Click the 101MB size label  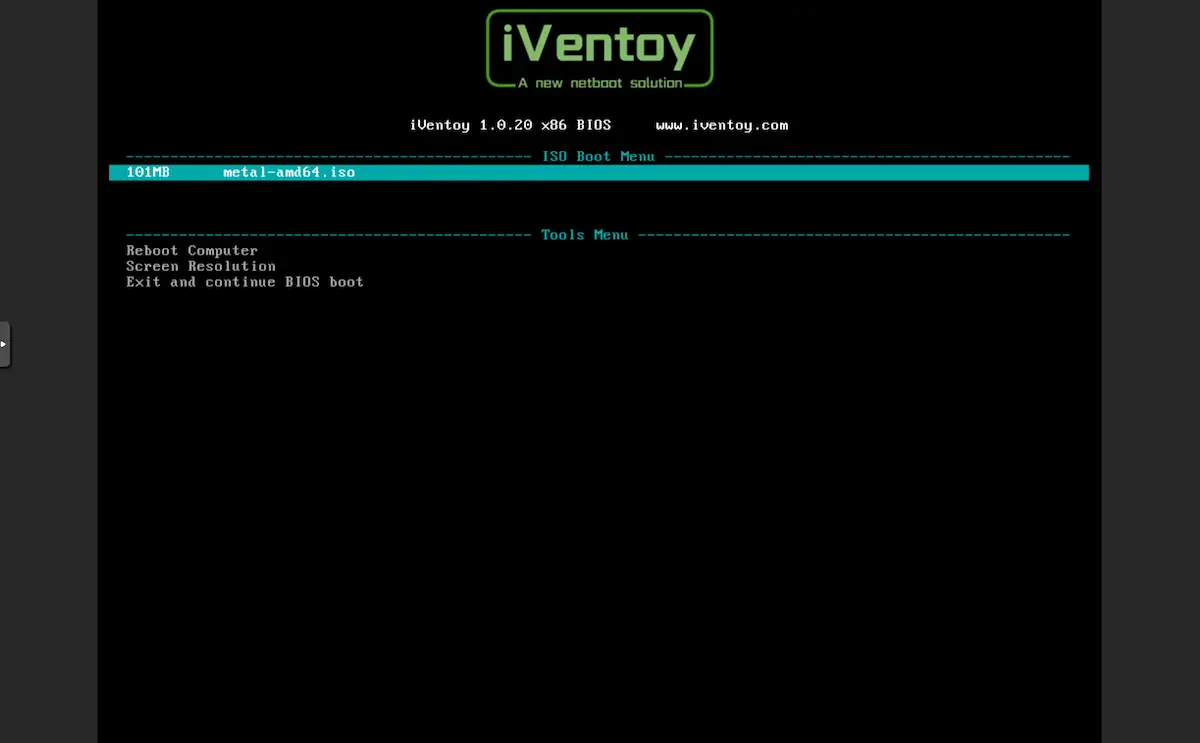point(148,172)
